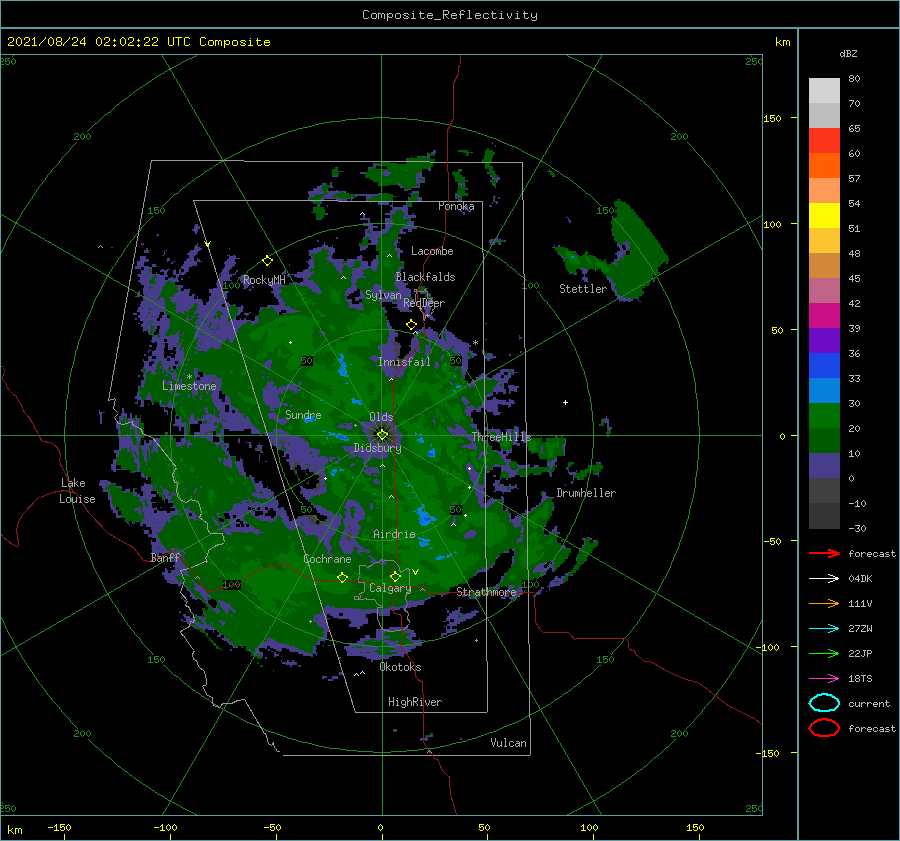Pick the orange 57-60 dBZ swatch

[x=824, y=166]
